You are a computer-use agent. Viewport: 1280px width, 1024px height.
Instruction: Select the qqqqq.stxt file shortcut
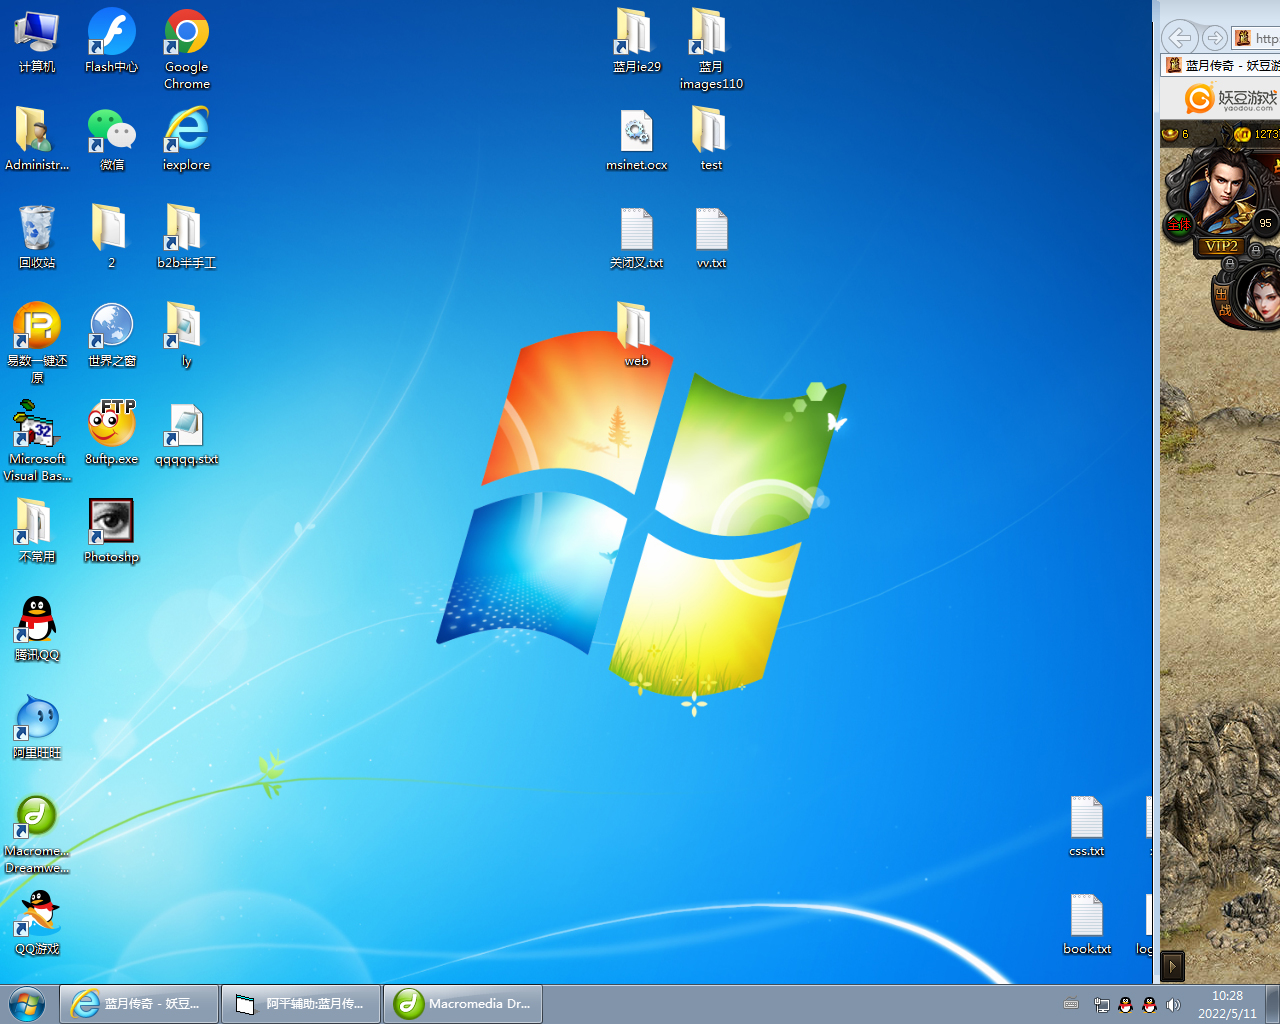187,433
